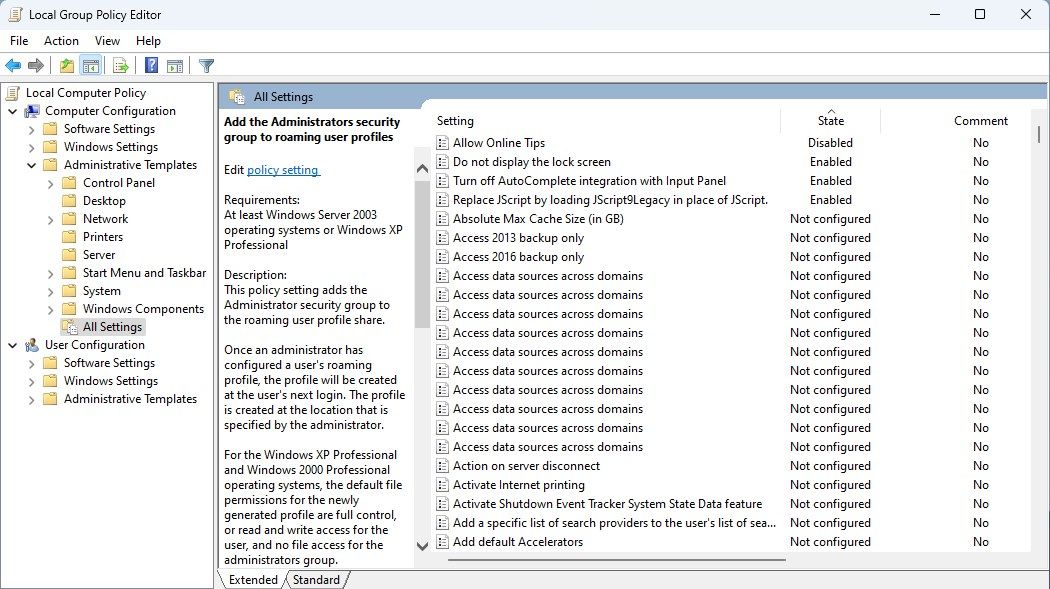This screenshot has width=1050, height=589.
Task: Toggle Show/Hide Console Tree icon
Action: [x=90, y=66]
